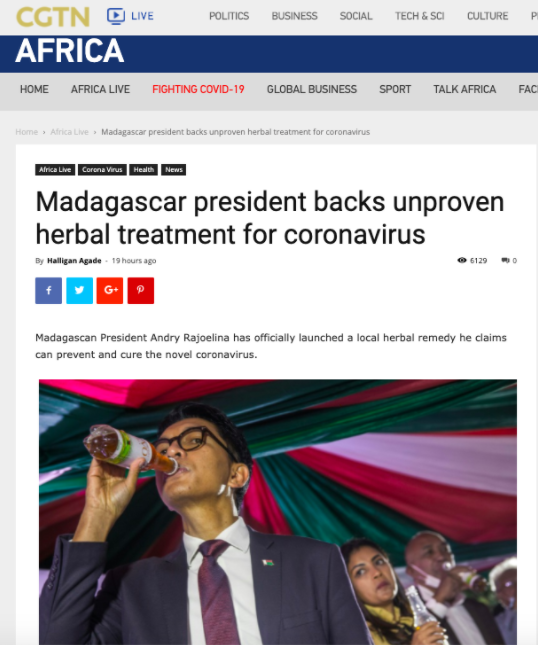
Task: Select the Health category tag
Action: [x=143, y=170]
